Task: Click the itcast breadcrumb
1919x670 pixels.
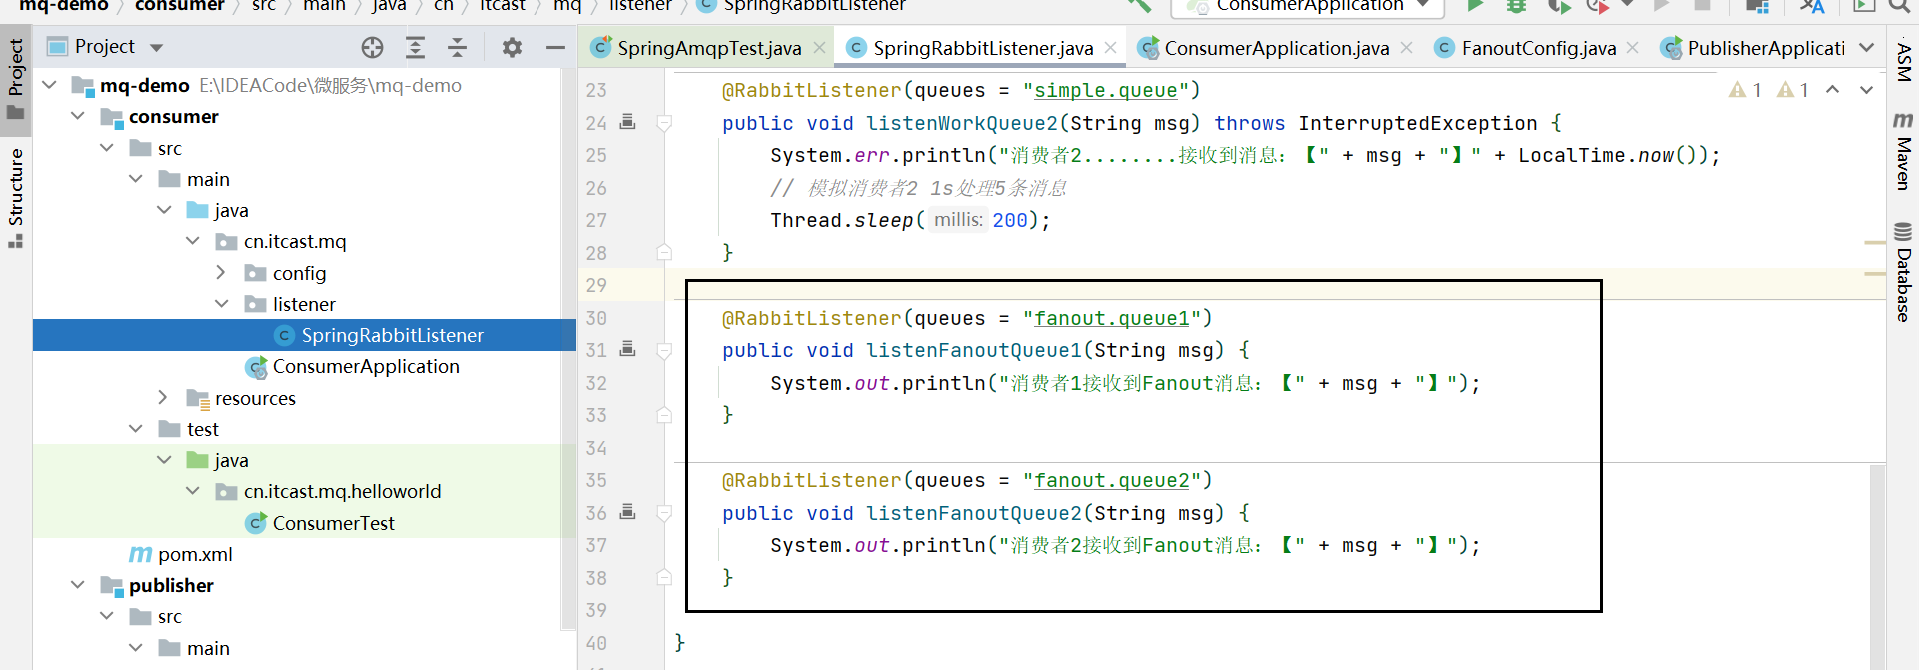Action: pyautogui.click(x=502, y=6)
